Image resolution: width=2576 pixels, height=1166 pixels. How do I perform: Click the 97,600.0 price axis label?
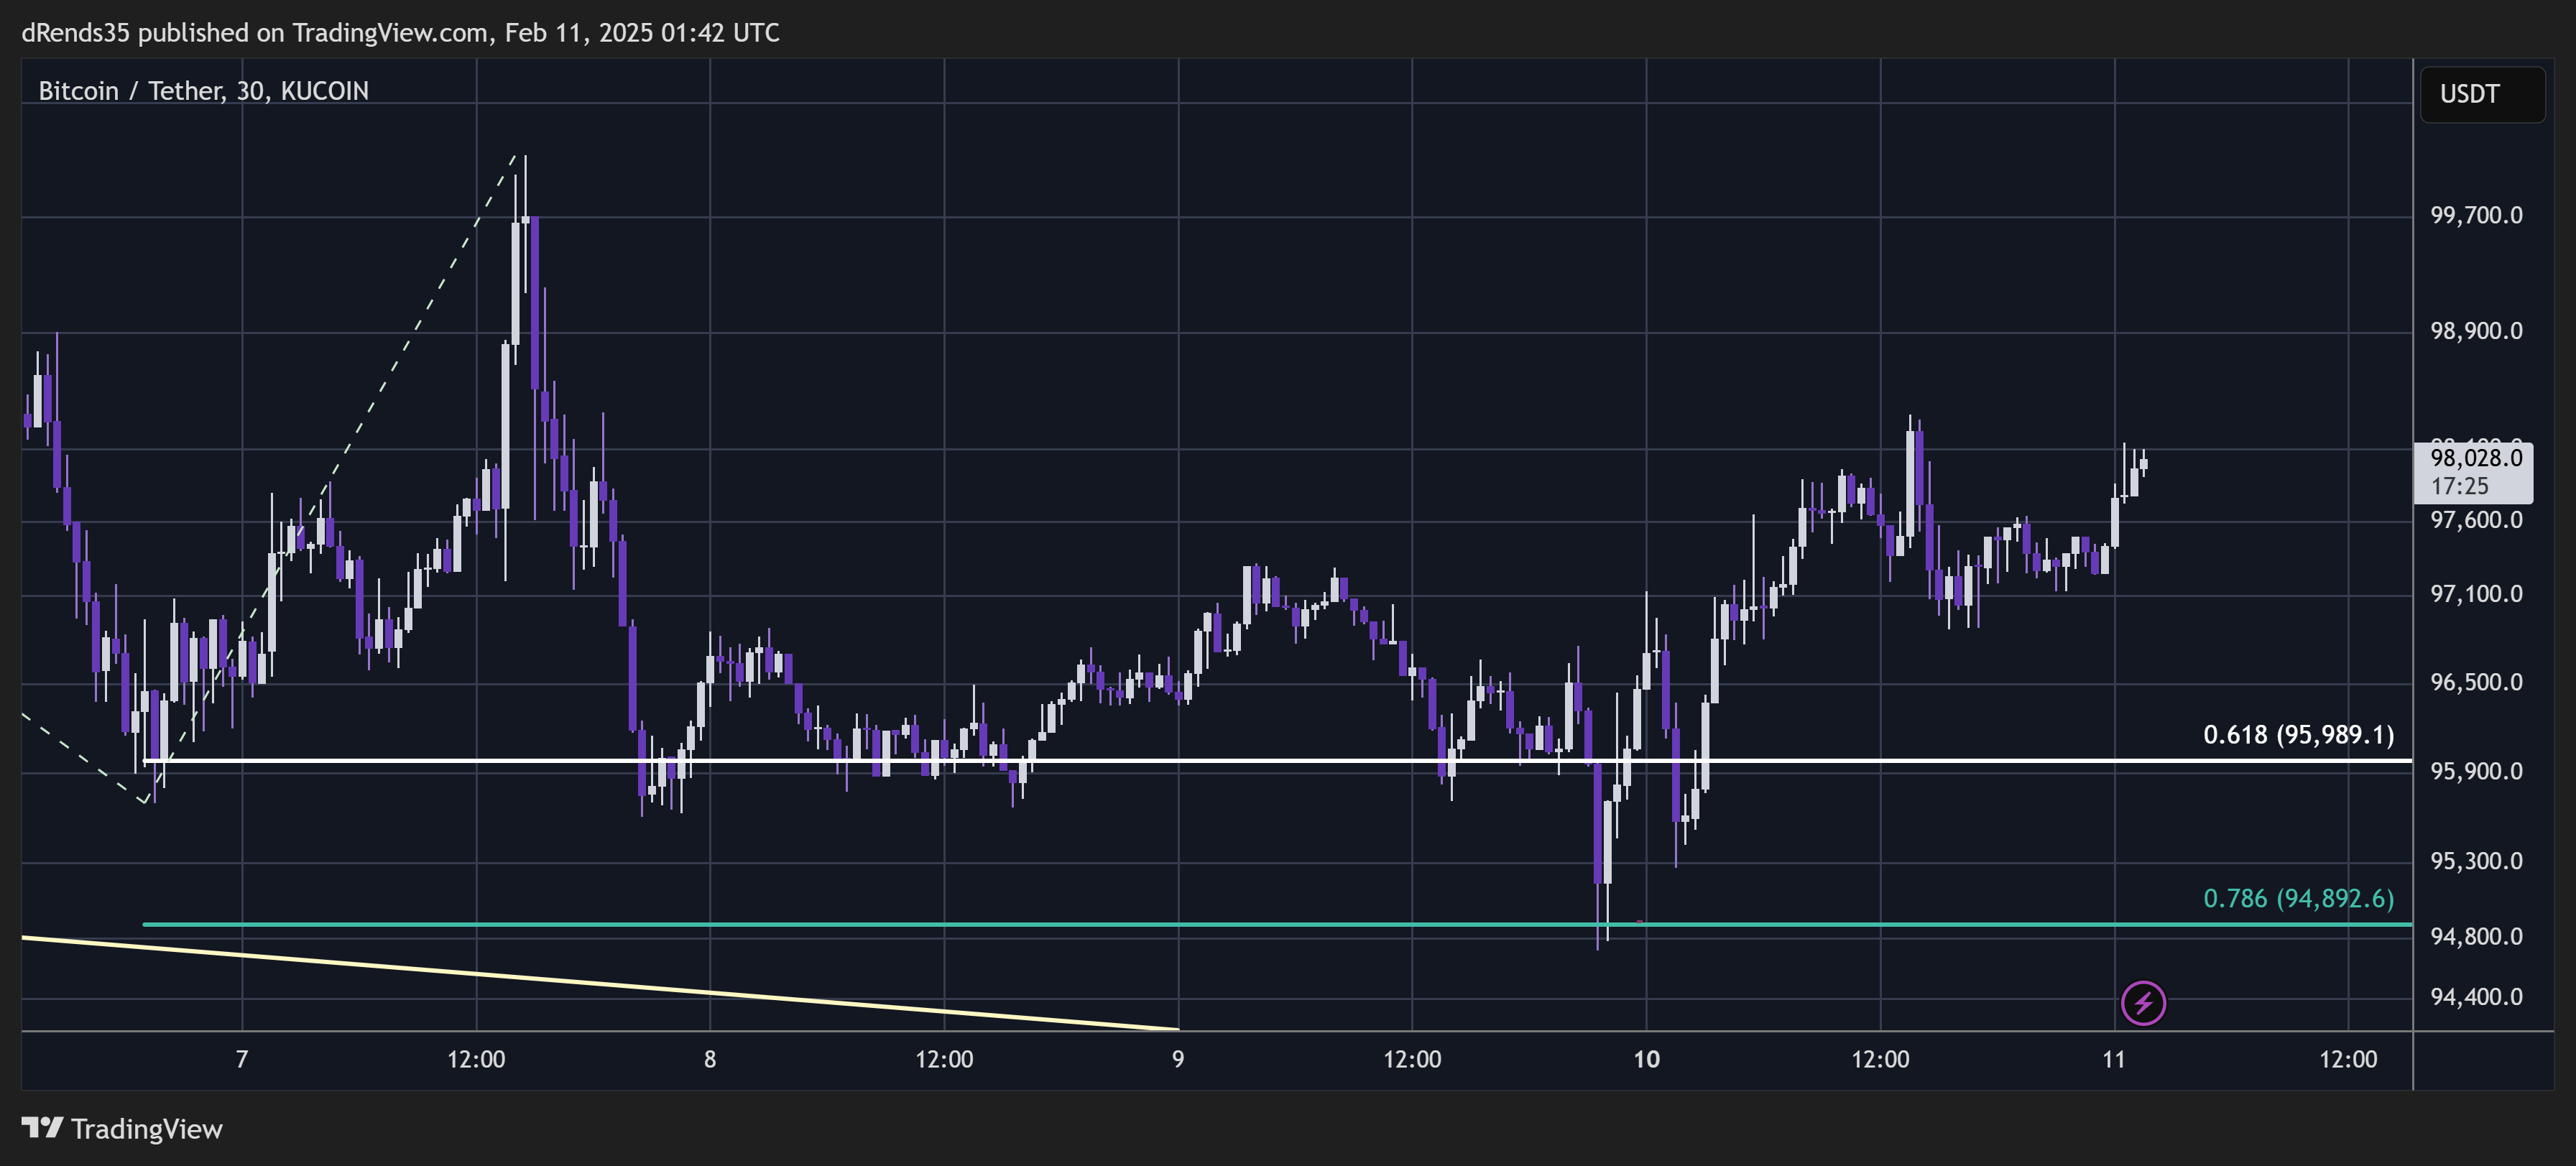[x=2476, y=520]
